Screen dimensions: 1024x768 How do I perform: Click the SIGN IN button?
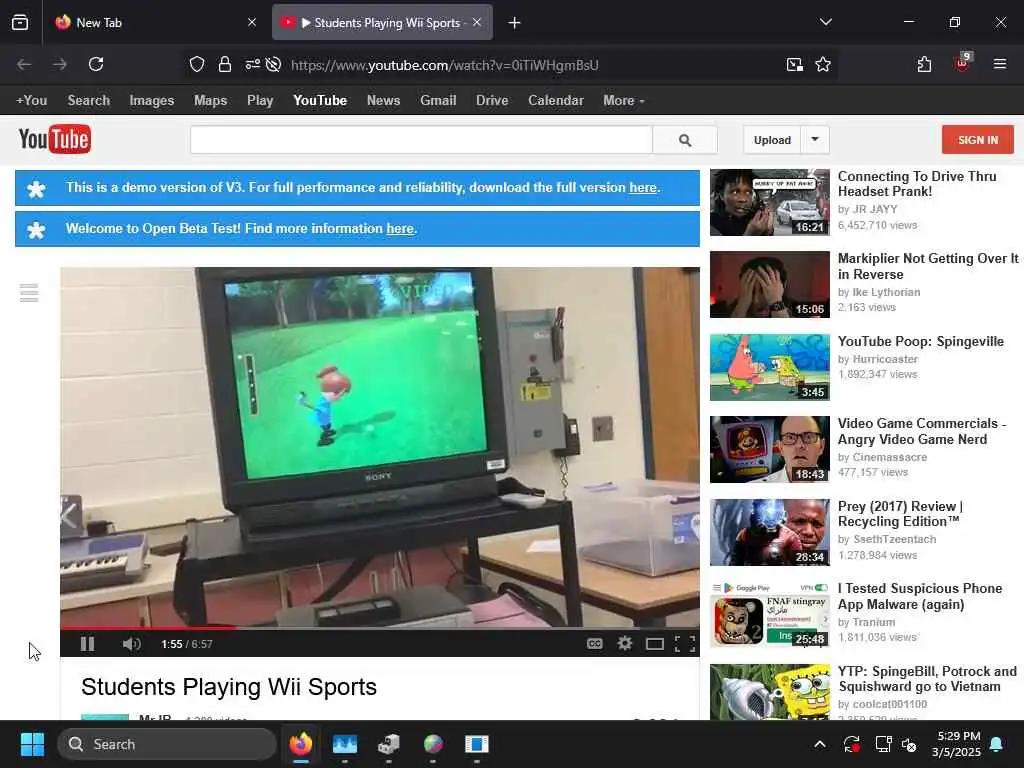tap(978, 140)
